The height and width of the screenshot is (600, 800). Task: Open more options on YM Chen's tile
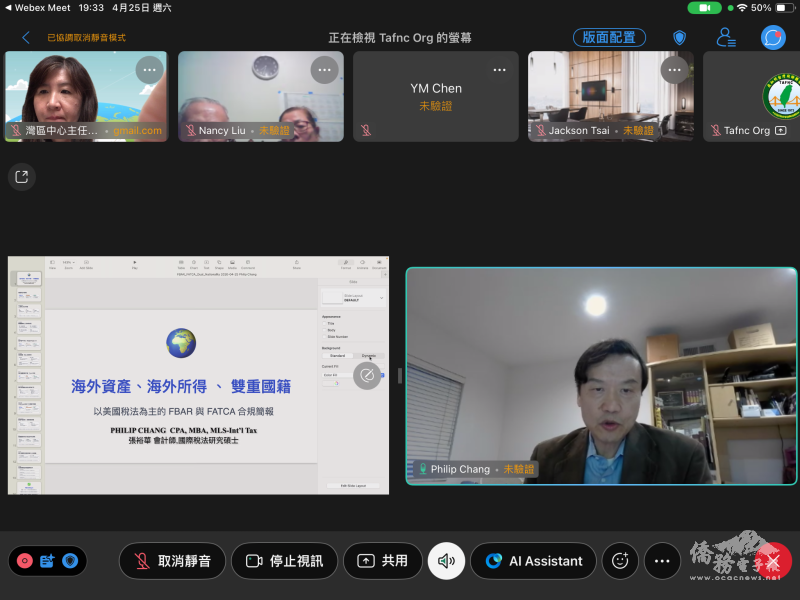coord(499,70)
